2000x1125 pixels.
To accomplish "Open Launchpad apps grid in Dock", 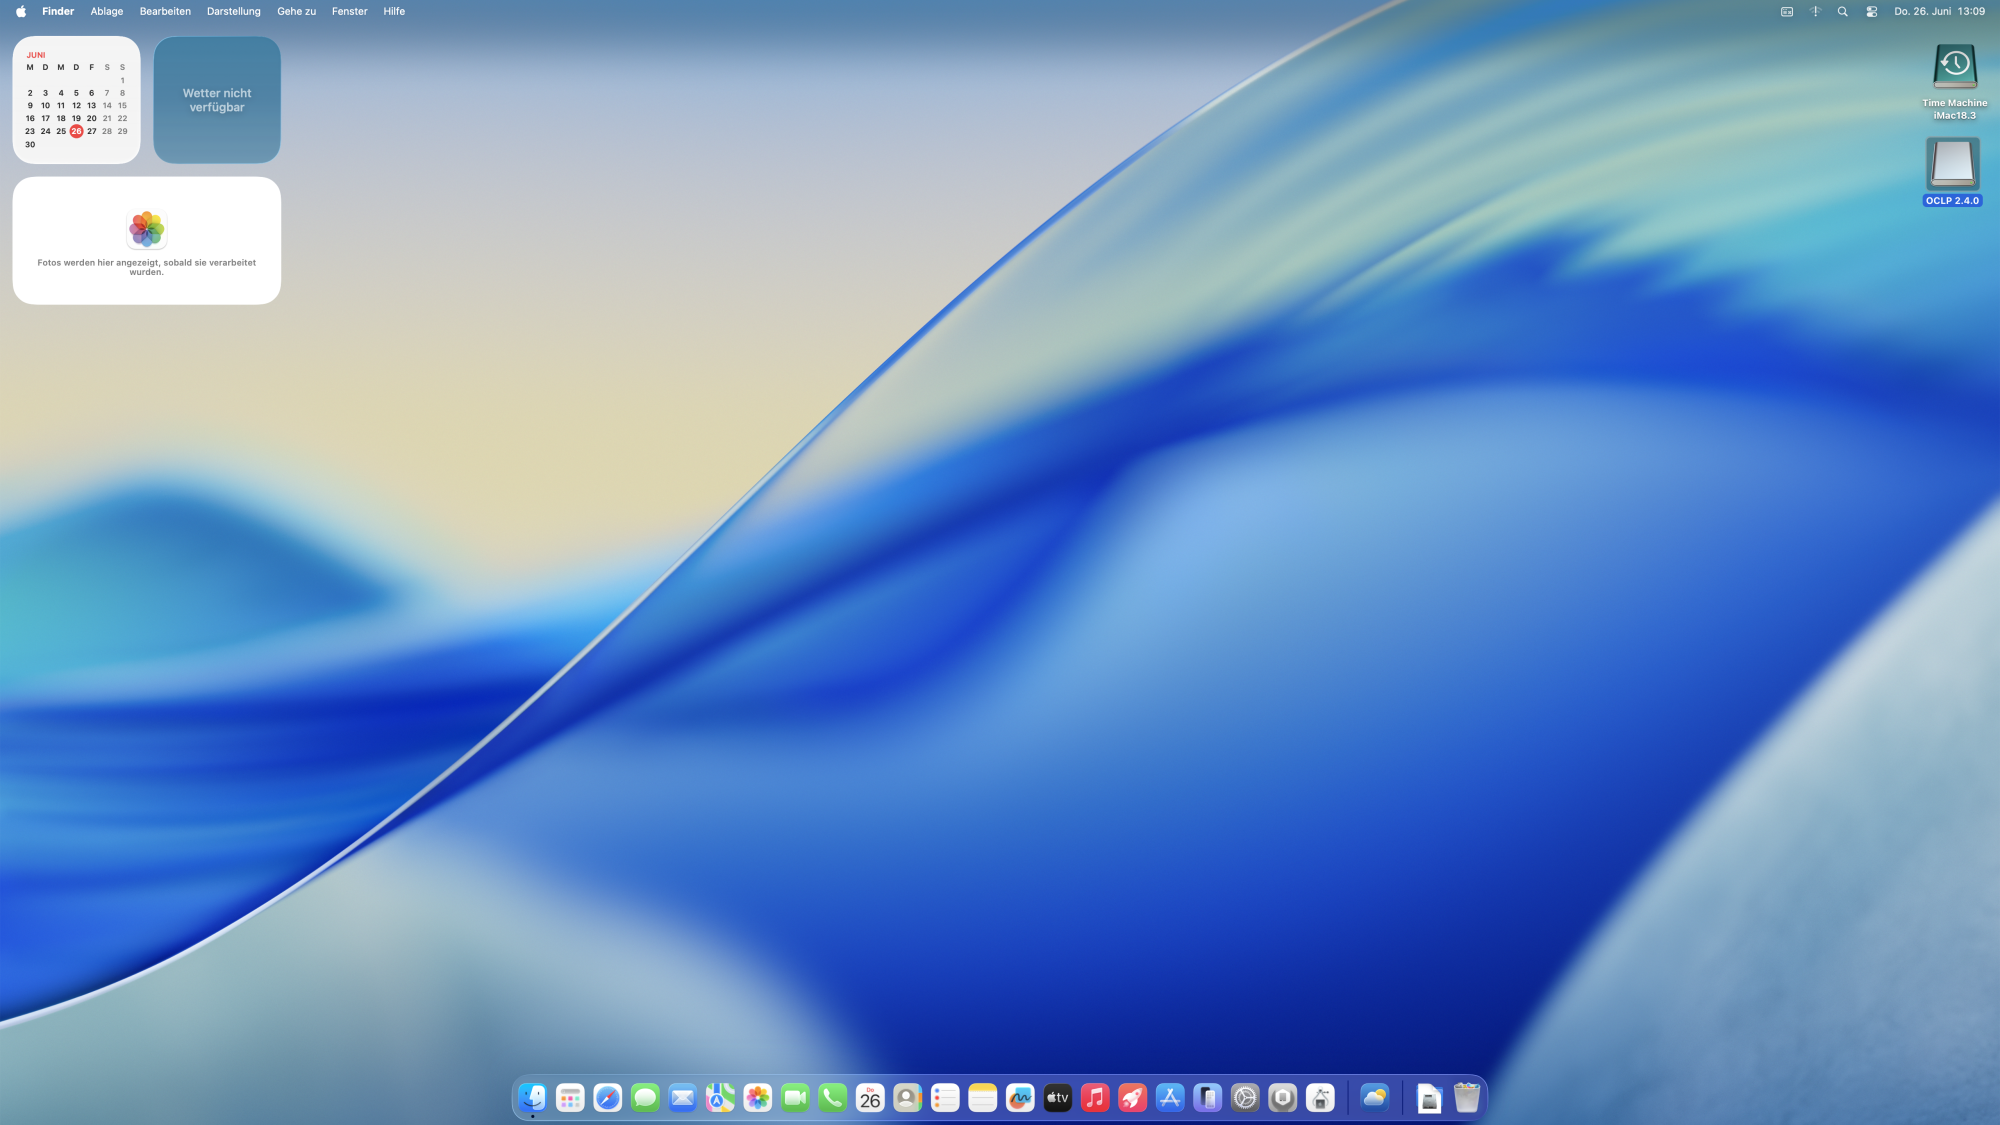I will click(570, 1098).
